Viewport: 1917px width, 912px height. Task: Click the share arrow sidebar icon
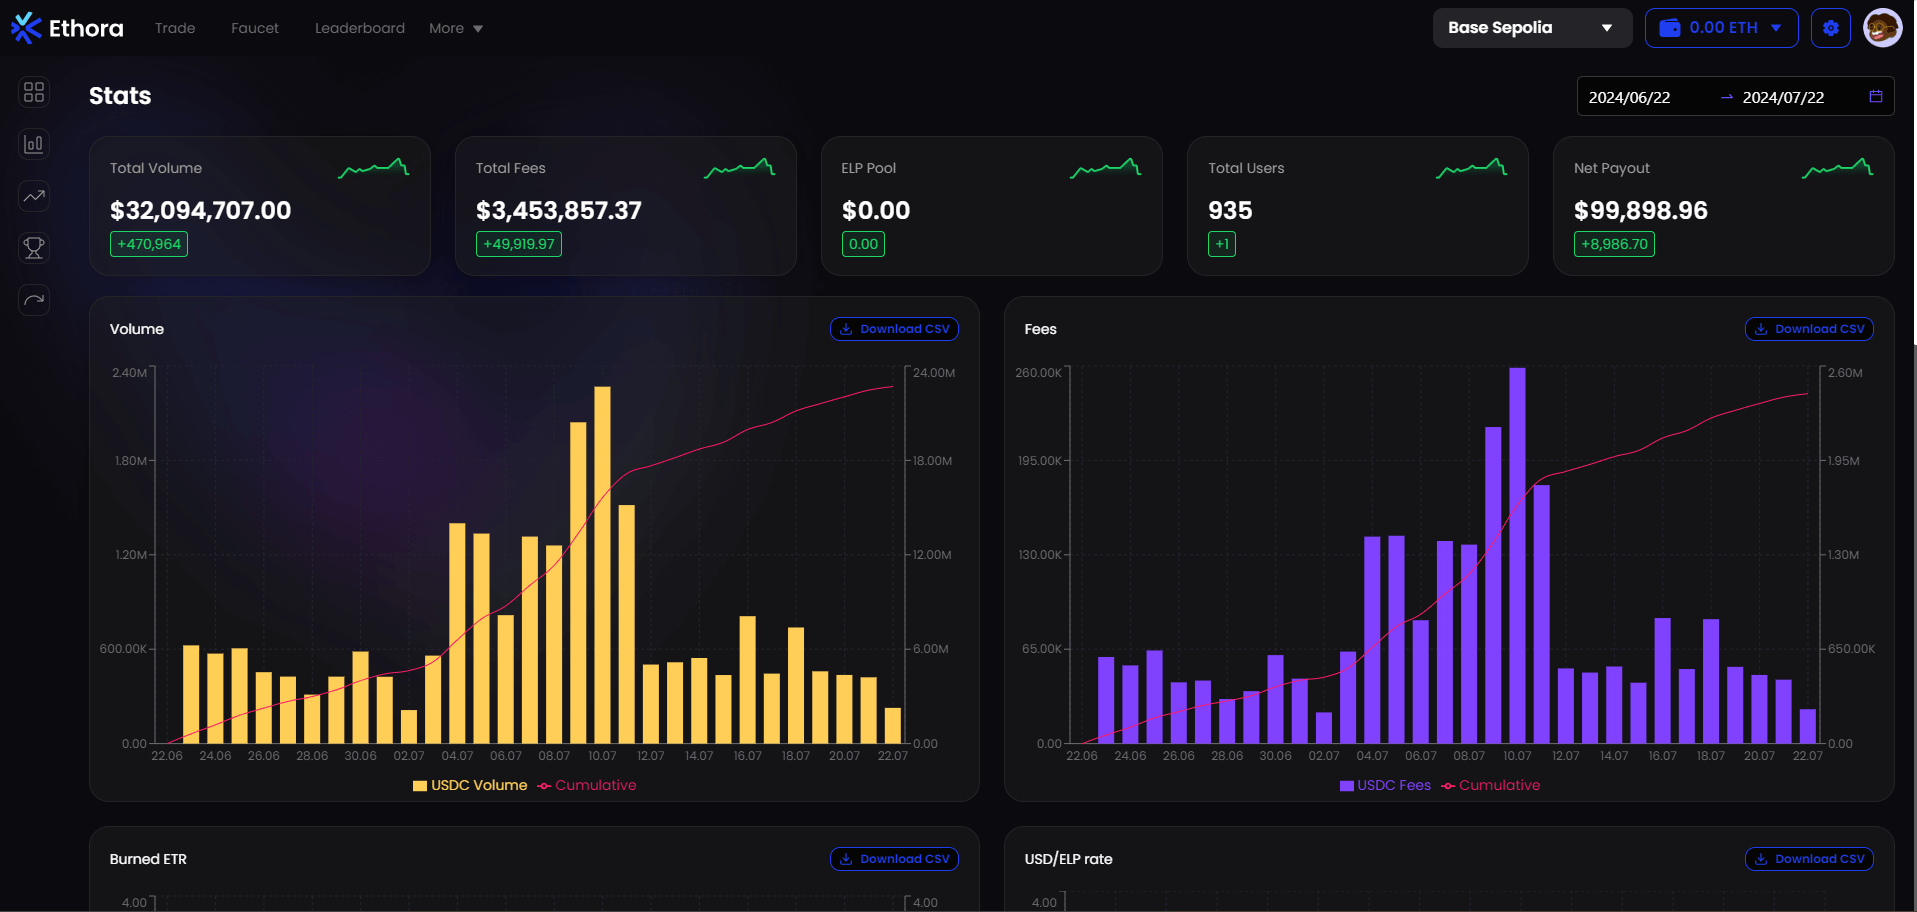[34, 300]
